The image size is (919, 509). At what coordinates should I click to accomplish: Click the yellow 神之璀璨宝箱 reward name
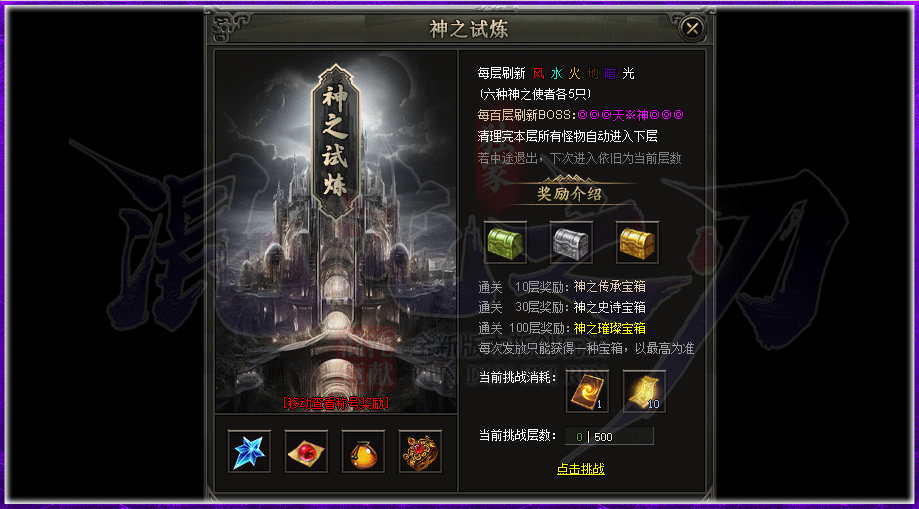click(610, 328)
